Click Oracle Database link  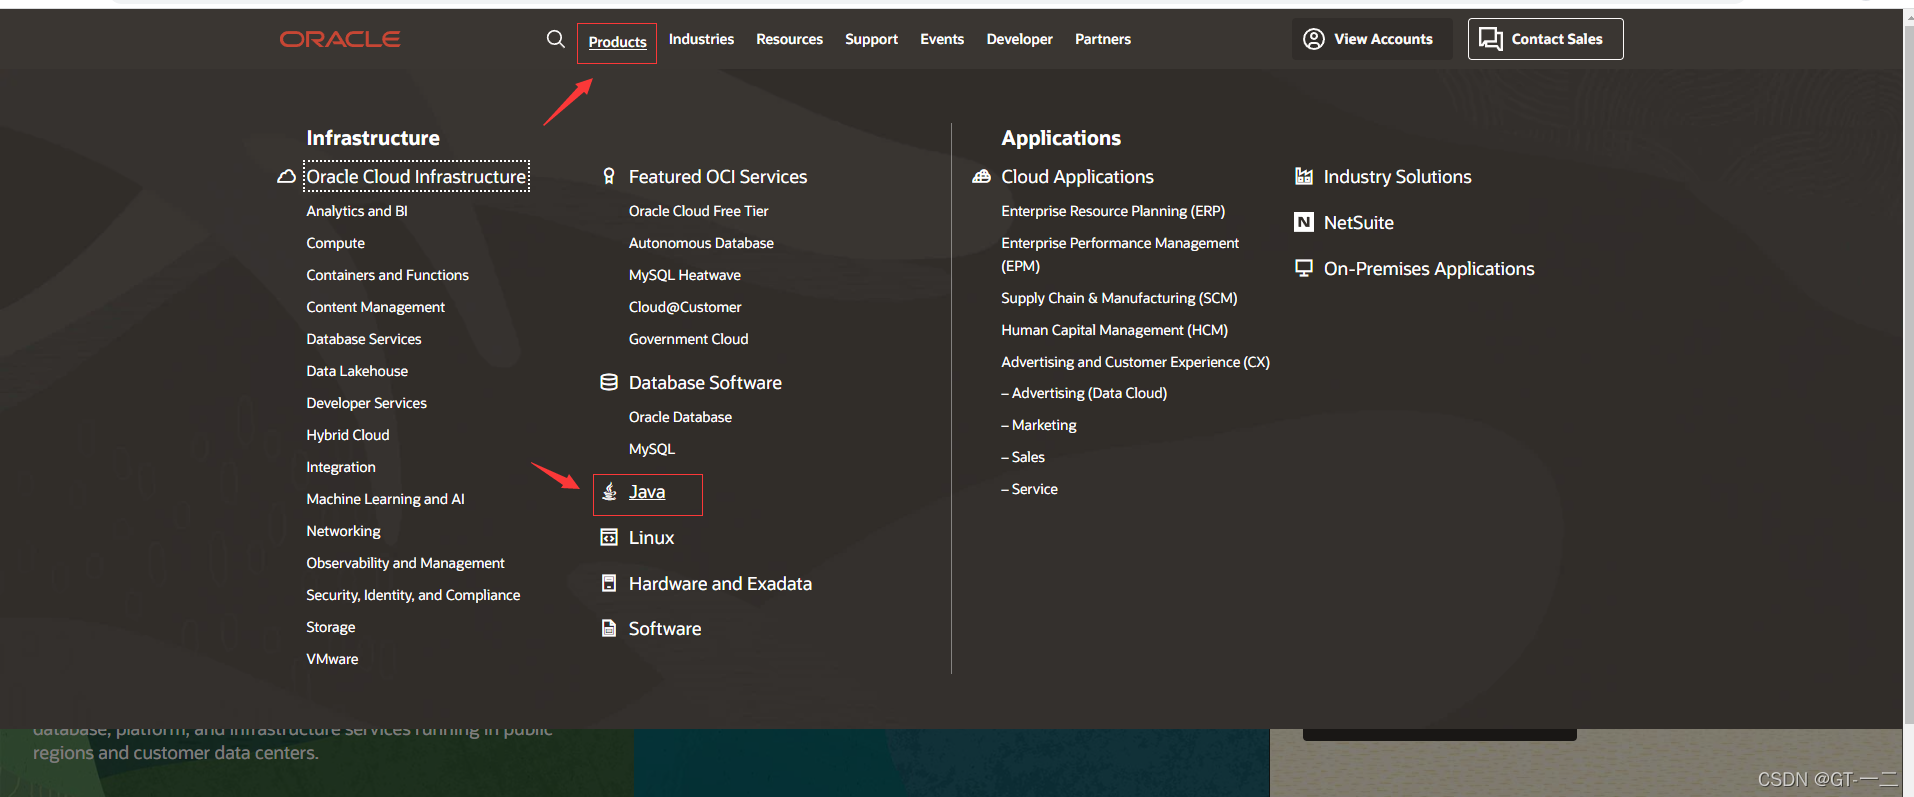(x=680, y=417)
